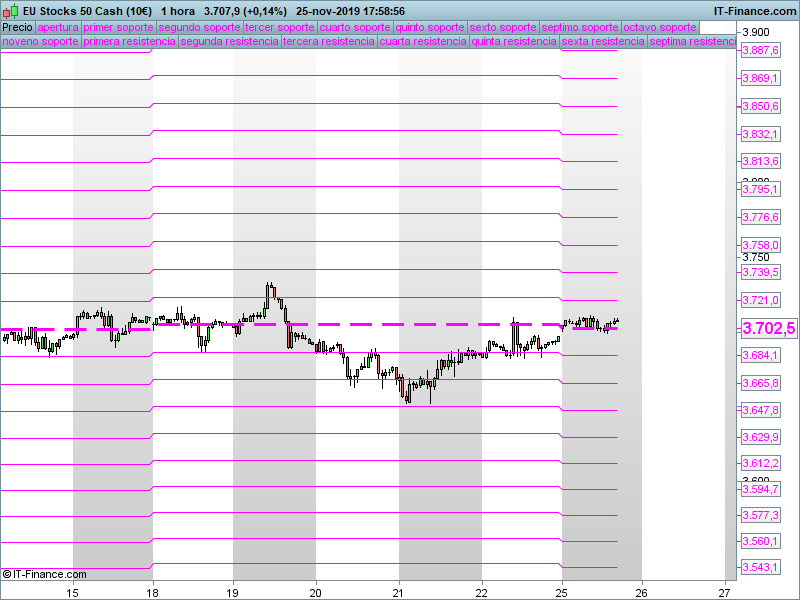
Task: Click date 19 on time axis
Action: [x=233, y=593]
